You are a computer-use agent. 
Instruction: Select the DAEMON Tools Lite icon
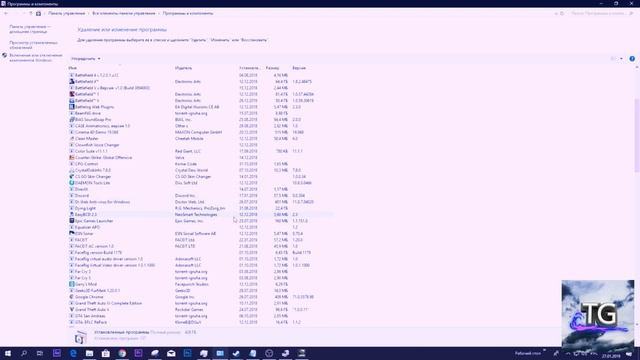pyautogui.click(x=71, y=183)
